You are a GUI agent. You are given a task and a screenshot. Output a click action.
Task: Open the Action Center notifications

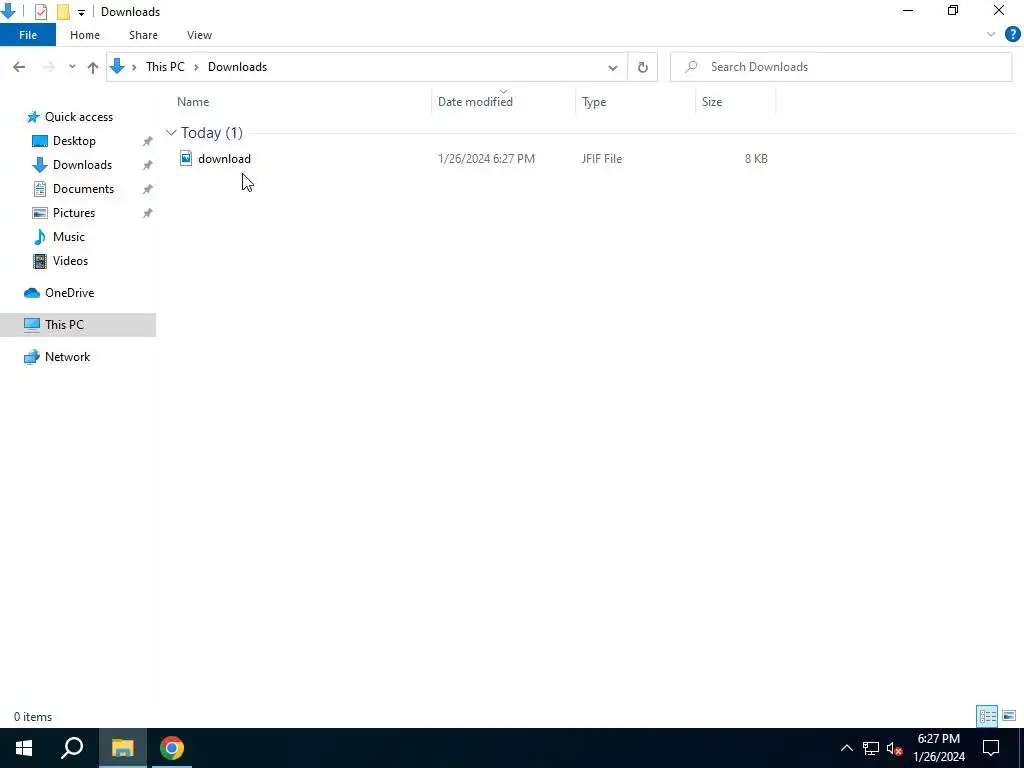click(x=991, y=748)
